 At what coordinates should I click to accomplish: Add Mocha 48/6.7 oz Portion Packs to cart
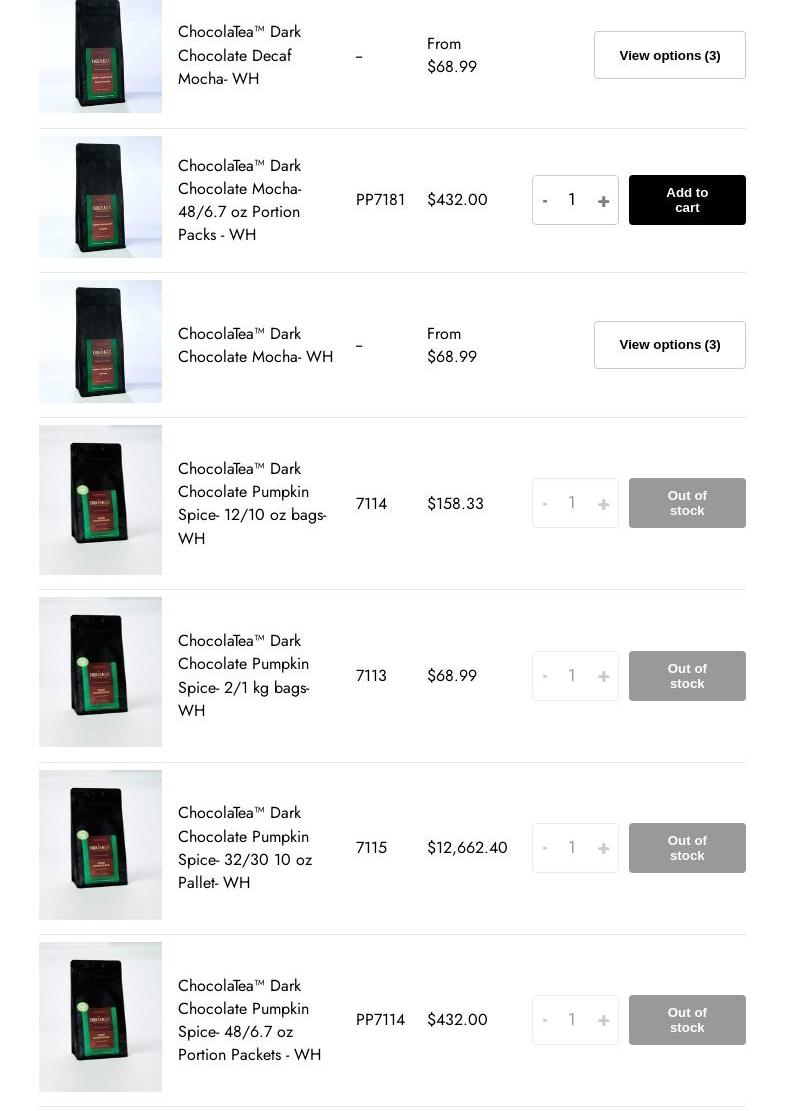point(686,200)
